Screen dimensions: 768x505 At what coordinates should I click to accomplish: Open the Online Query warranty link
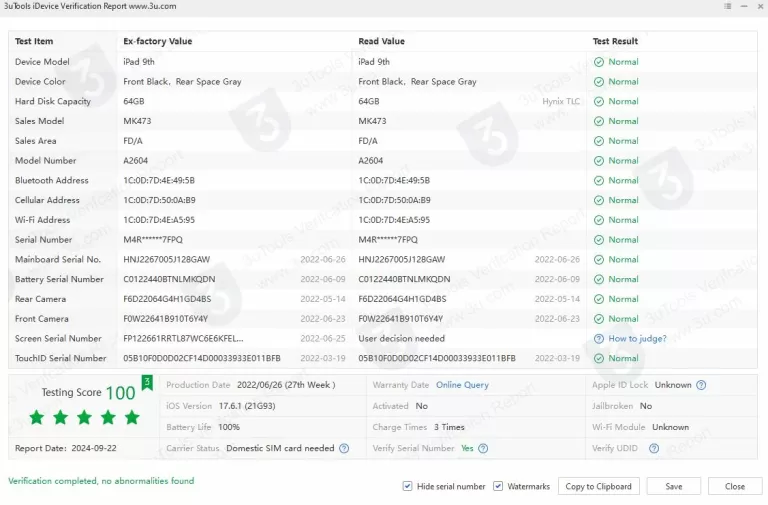(462, 385)
